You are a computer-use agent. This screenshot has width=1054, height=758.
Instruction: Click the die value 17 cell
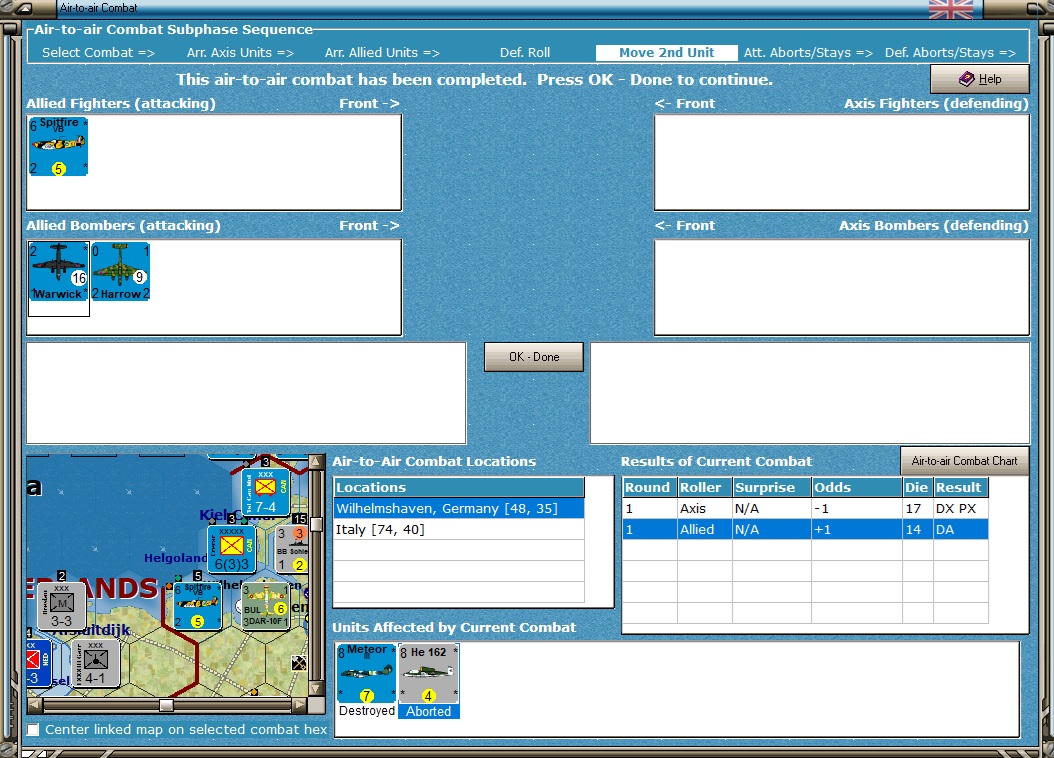click(x=918, y=509)
